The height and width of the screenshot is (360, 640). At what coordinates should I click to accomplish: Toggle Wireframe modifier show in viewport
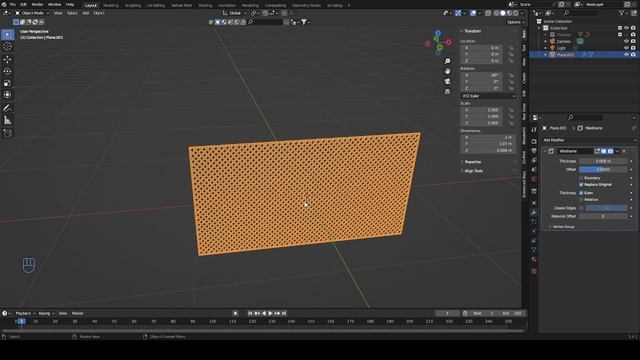(604, 151)
